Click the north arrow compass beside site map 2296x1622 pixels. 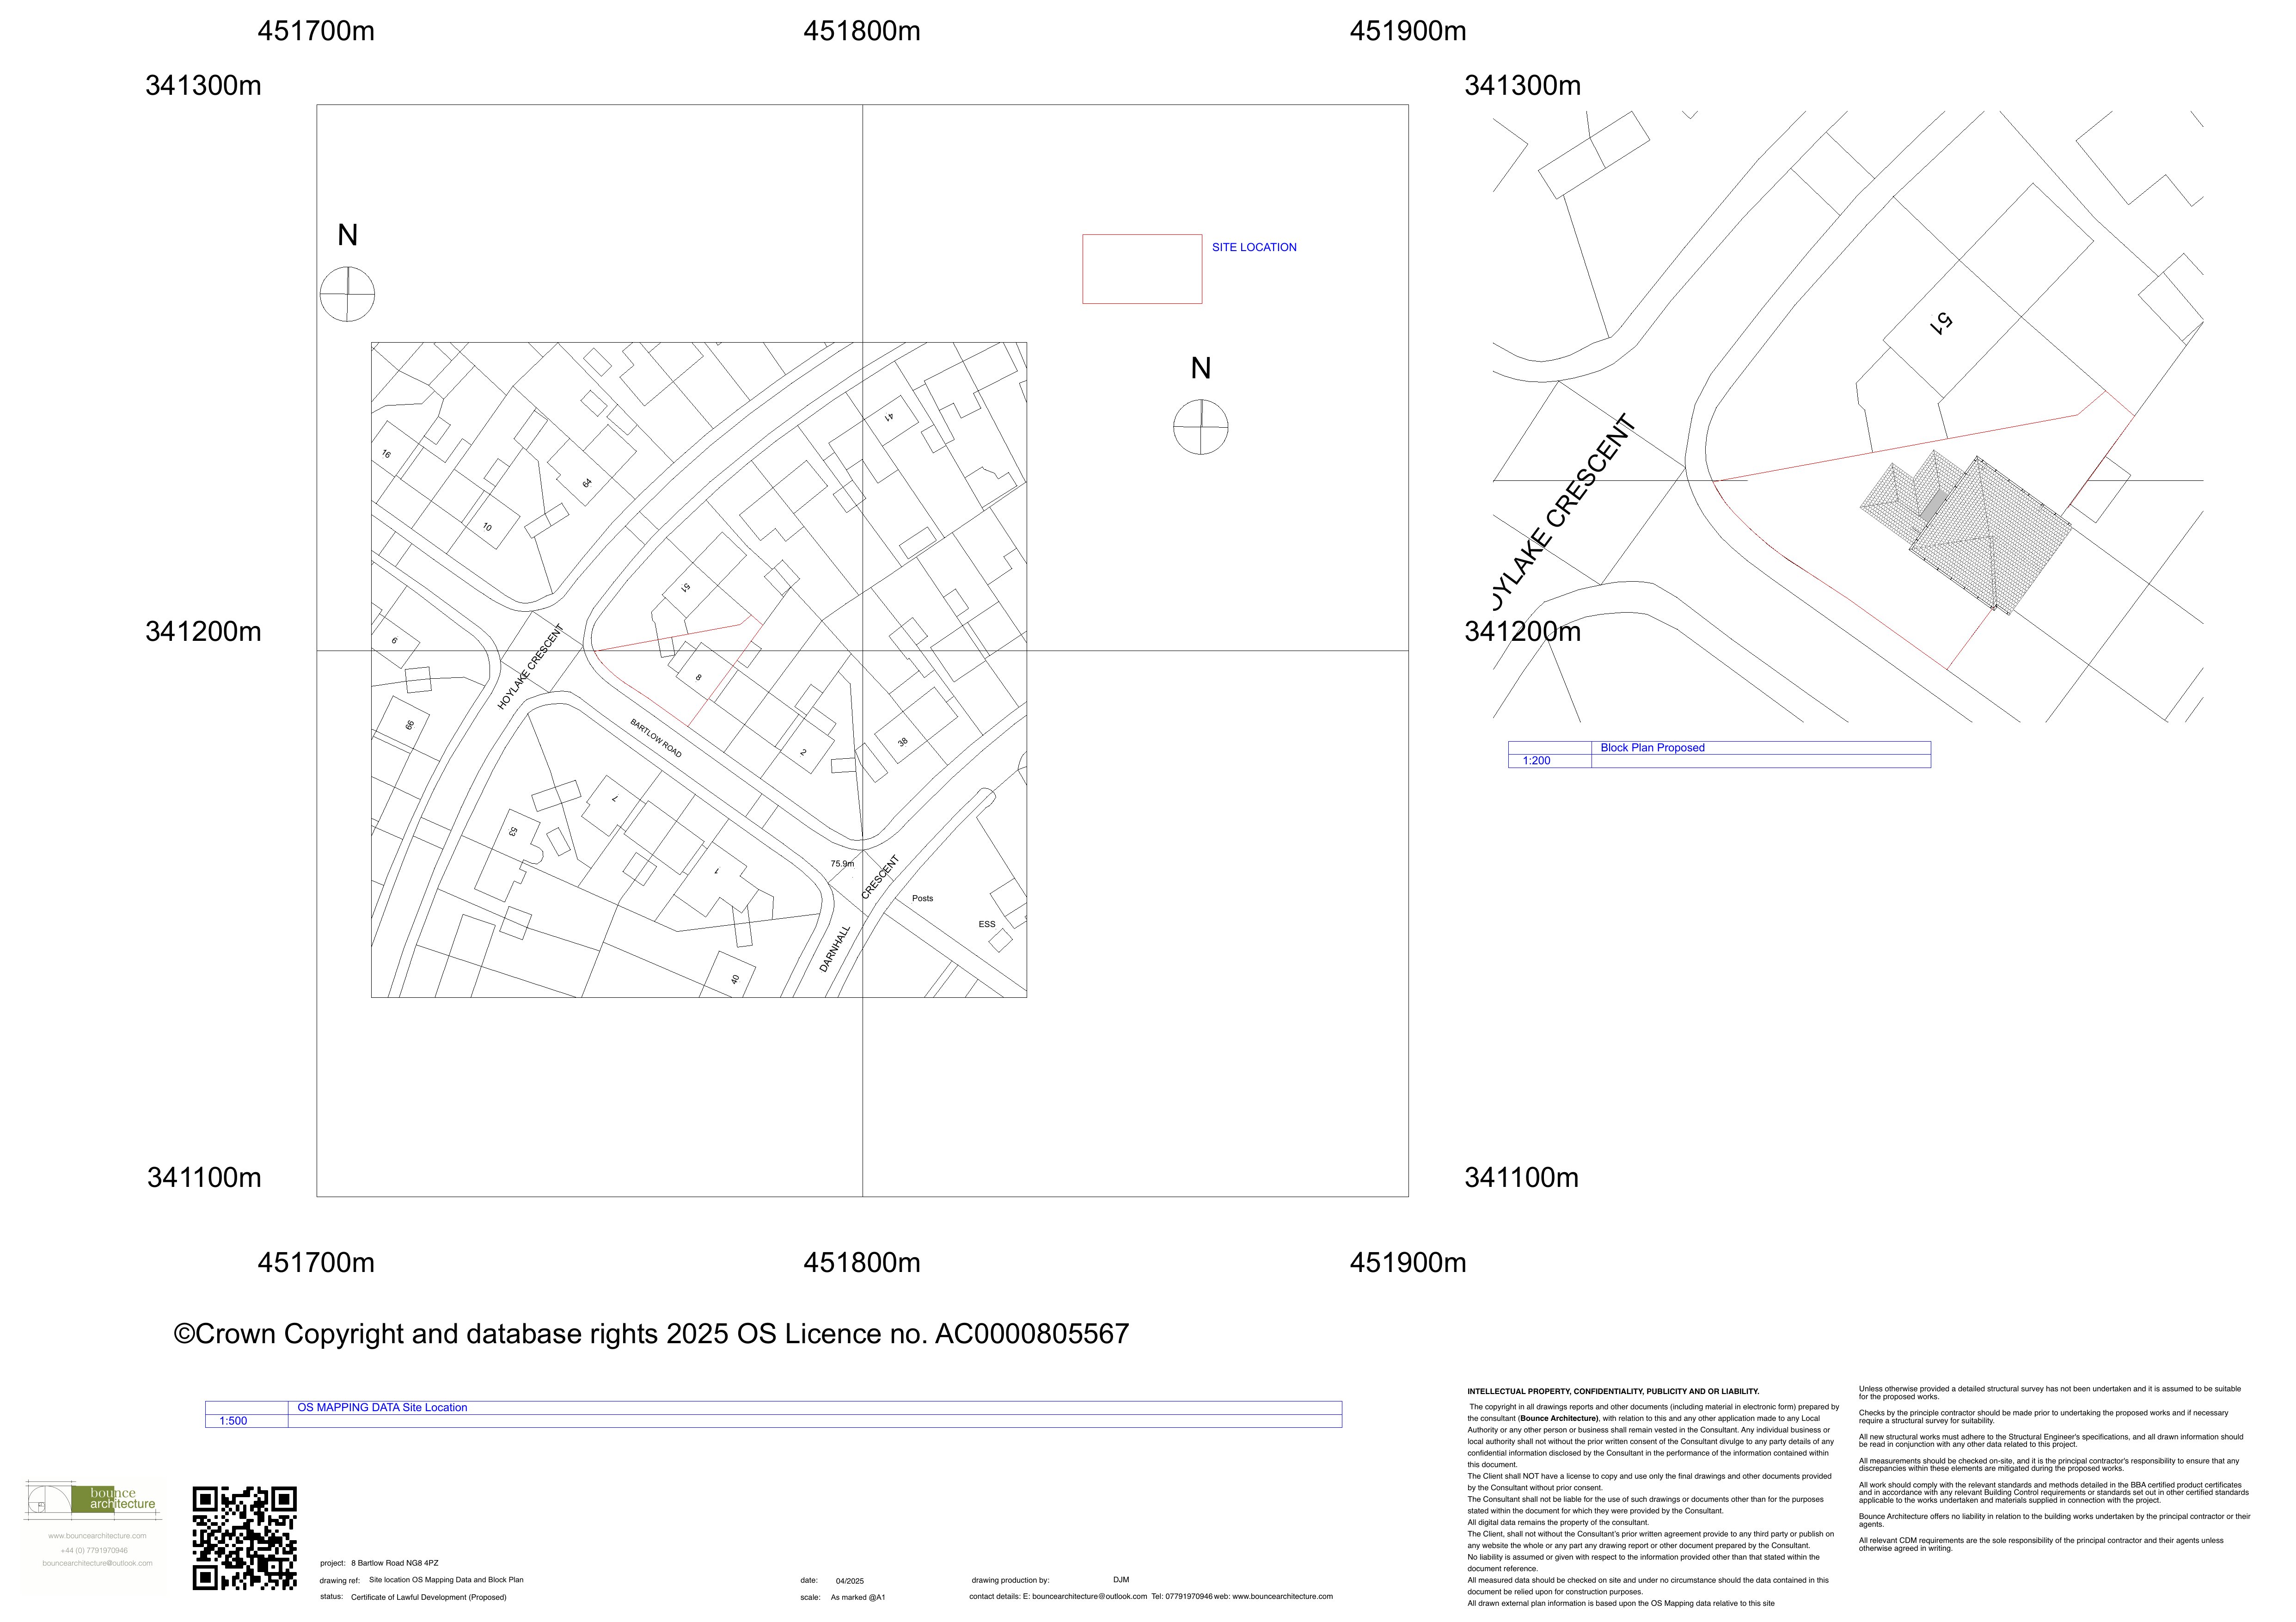347,294
